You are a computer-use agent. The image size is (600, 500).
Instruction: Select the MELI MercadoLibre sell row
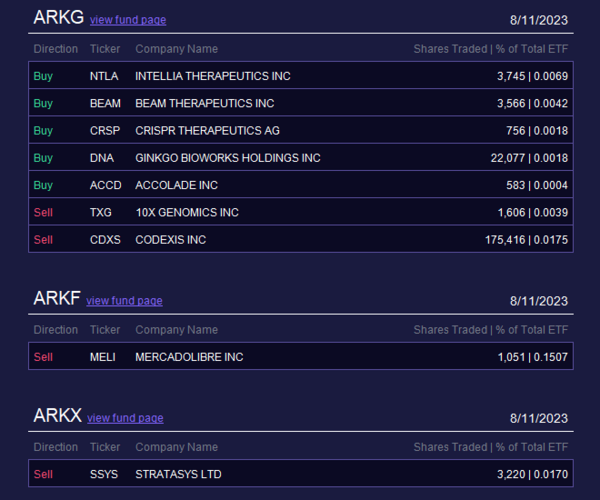pyautogui.click(x=301, y=357)
